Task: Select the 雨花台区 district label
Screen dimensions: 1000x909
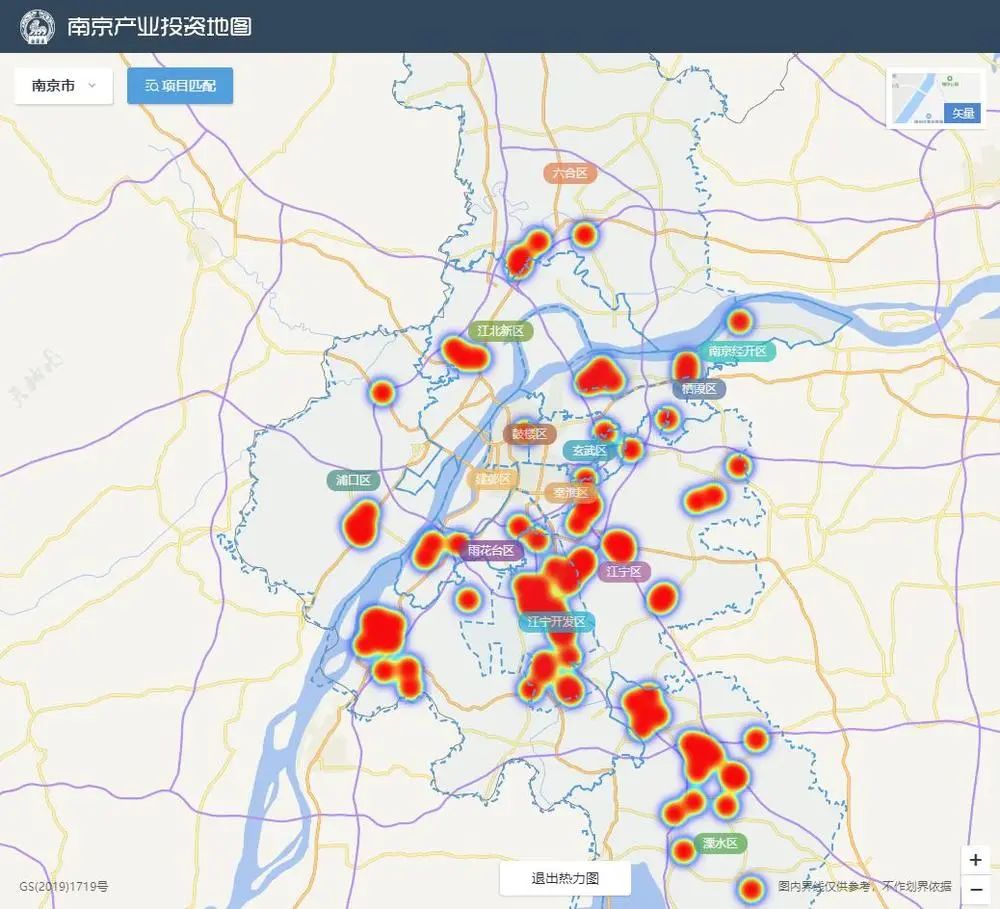Action: click(491, 550)
